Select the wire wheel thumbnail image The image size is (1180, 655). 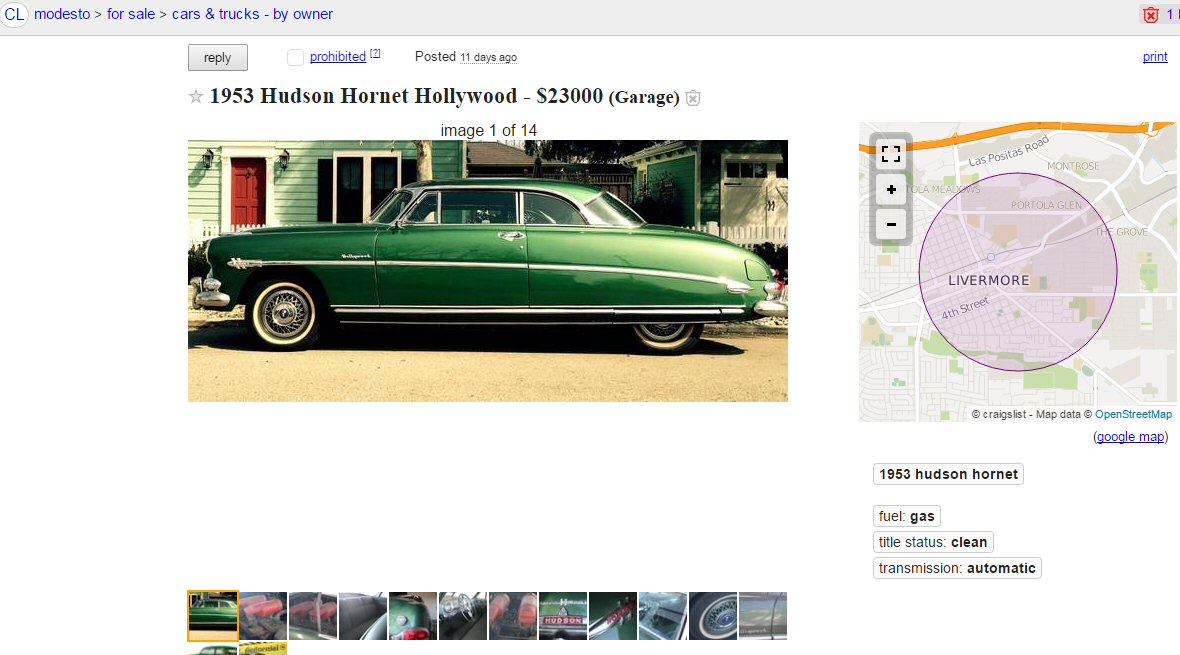pyautogui.click(x=713, y=616)
